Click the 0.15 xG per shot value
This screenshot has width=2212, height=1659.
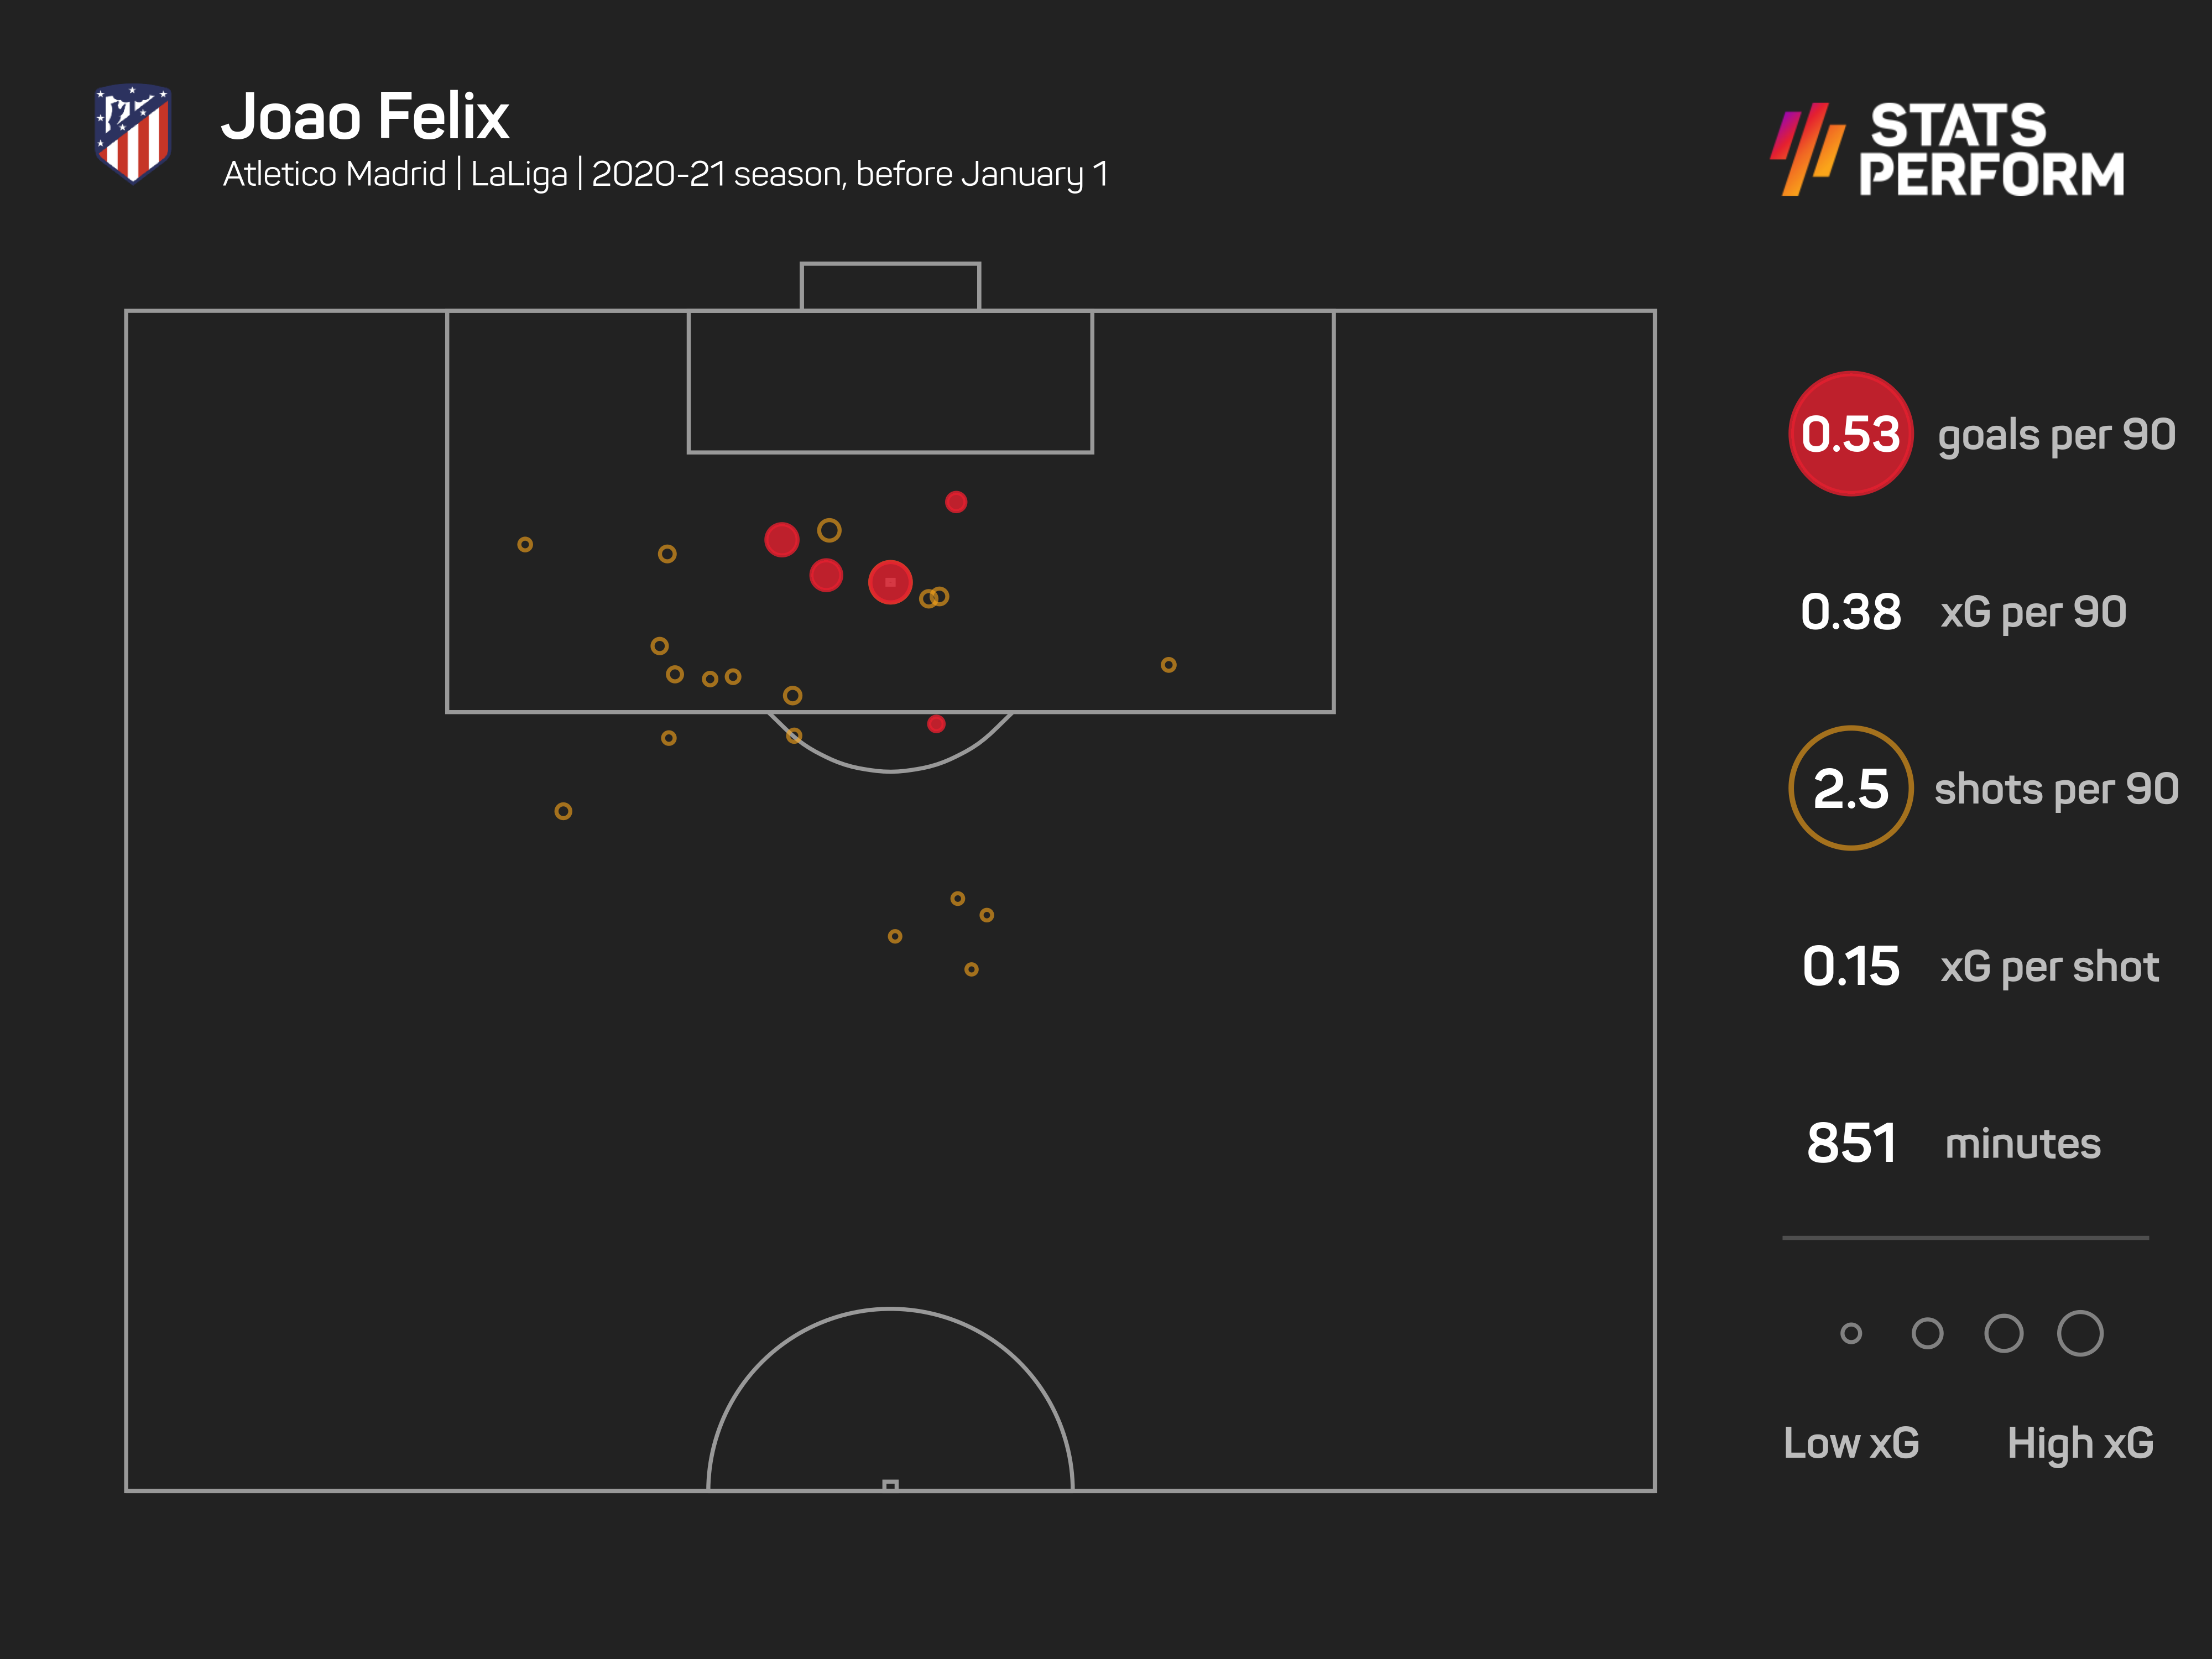pos(1850,966)
